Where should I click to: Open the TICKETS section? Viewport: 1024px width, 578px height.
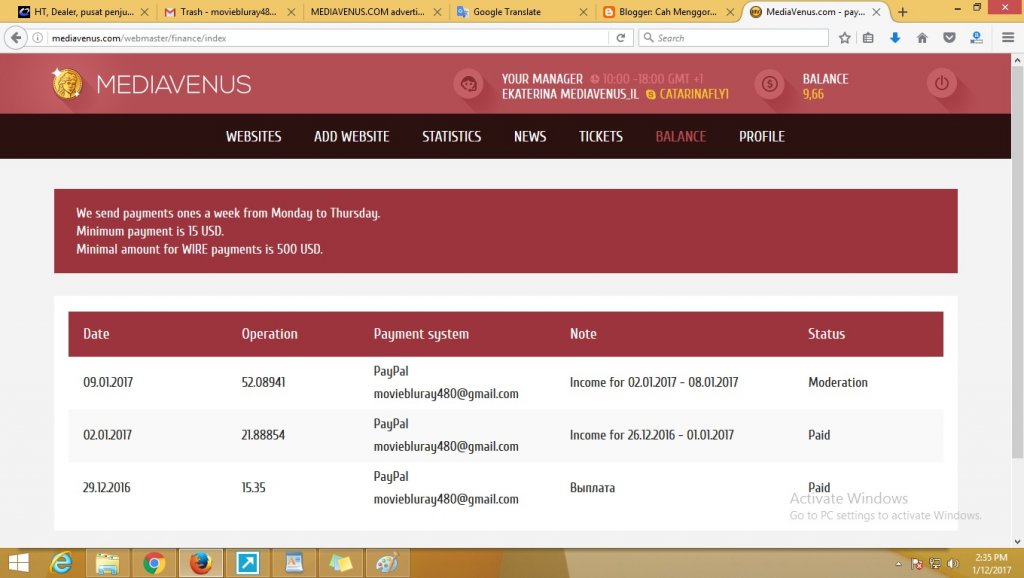pos(601,136)
